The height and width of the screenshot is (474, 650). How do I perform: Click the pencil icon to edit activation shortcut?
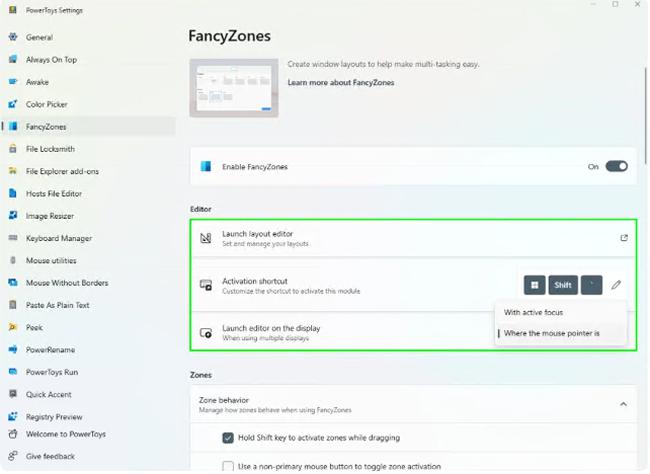(x=616, y=285)
